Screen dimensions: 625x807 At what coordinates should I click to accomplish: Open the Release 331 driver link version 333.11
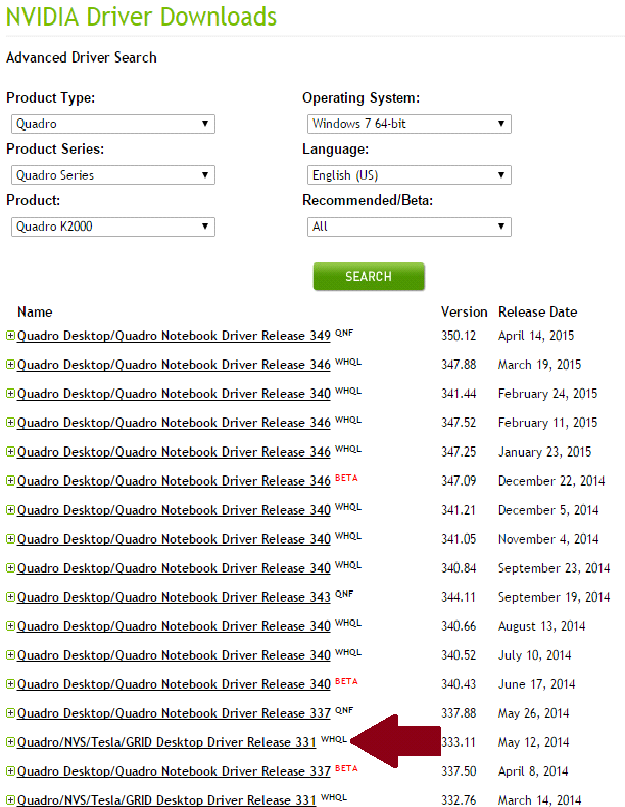click(x=167, y=743)
